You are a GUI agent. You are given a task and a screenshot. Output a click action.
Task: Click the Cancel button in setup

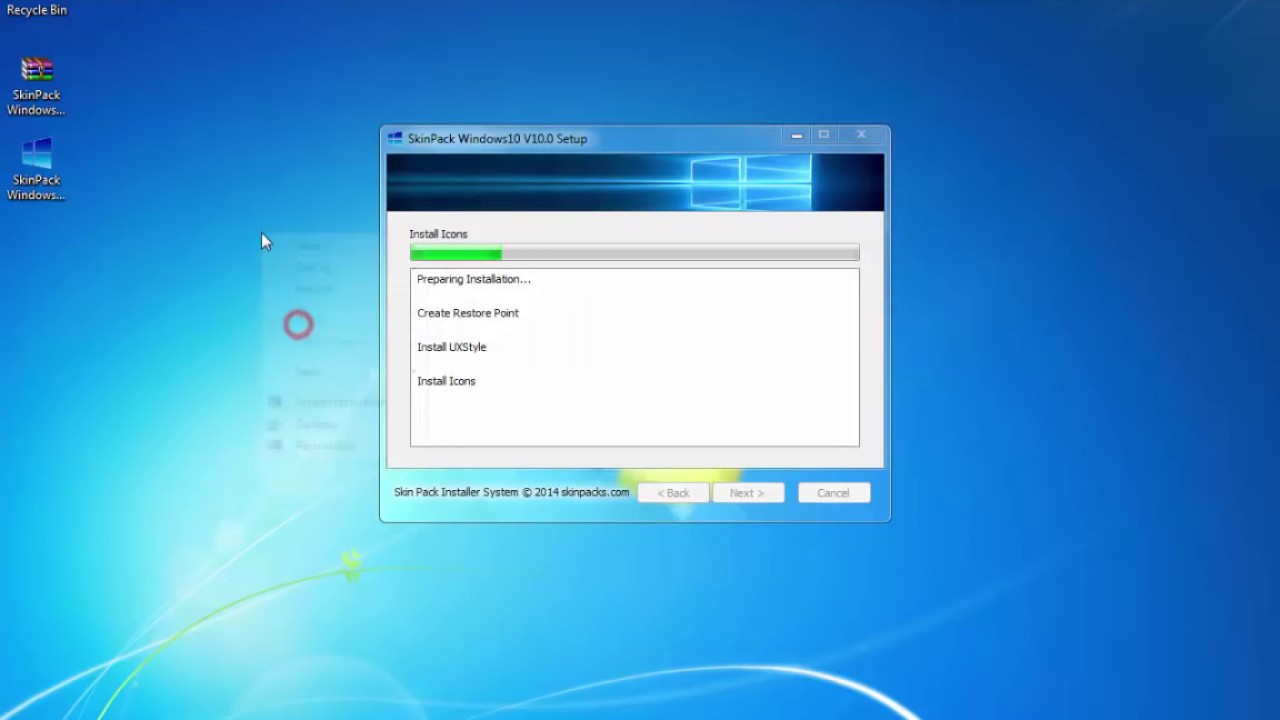pos(833,493)
